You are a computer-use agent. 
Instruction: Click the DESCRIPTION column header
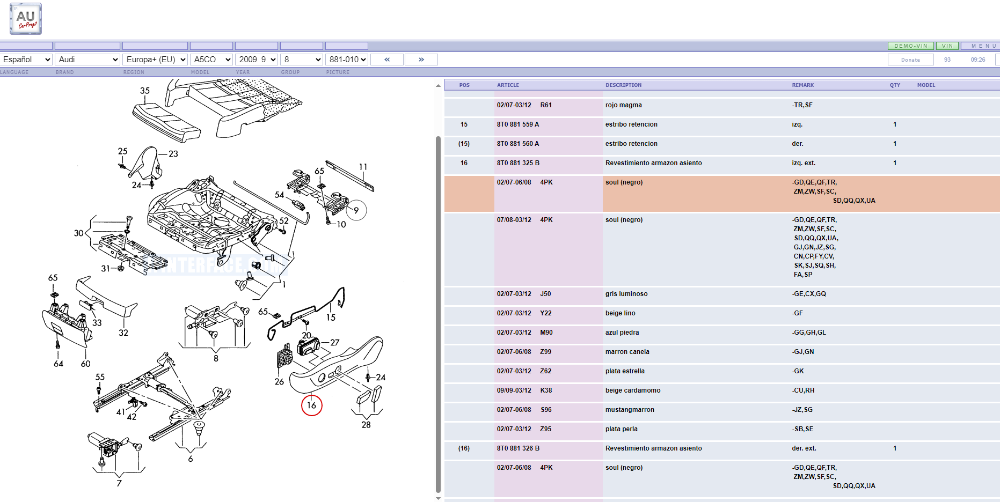coord(624,85)
